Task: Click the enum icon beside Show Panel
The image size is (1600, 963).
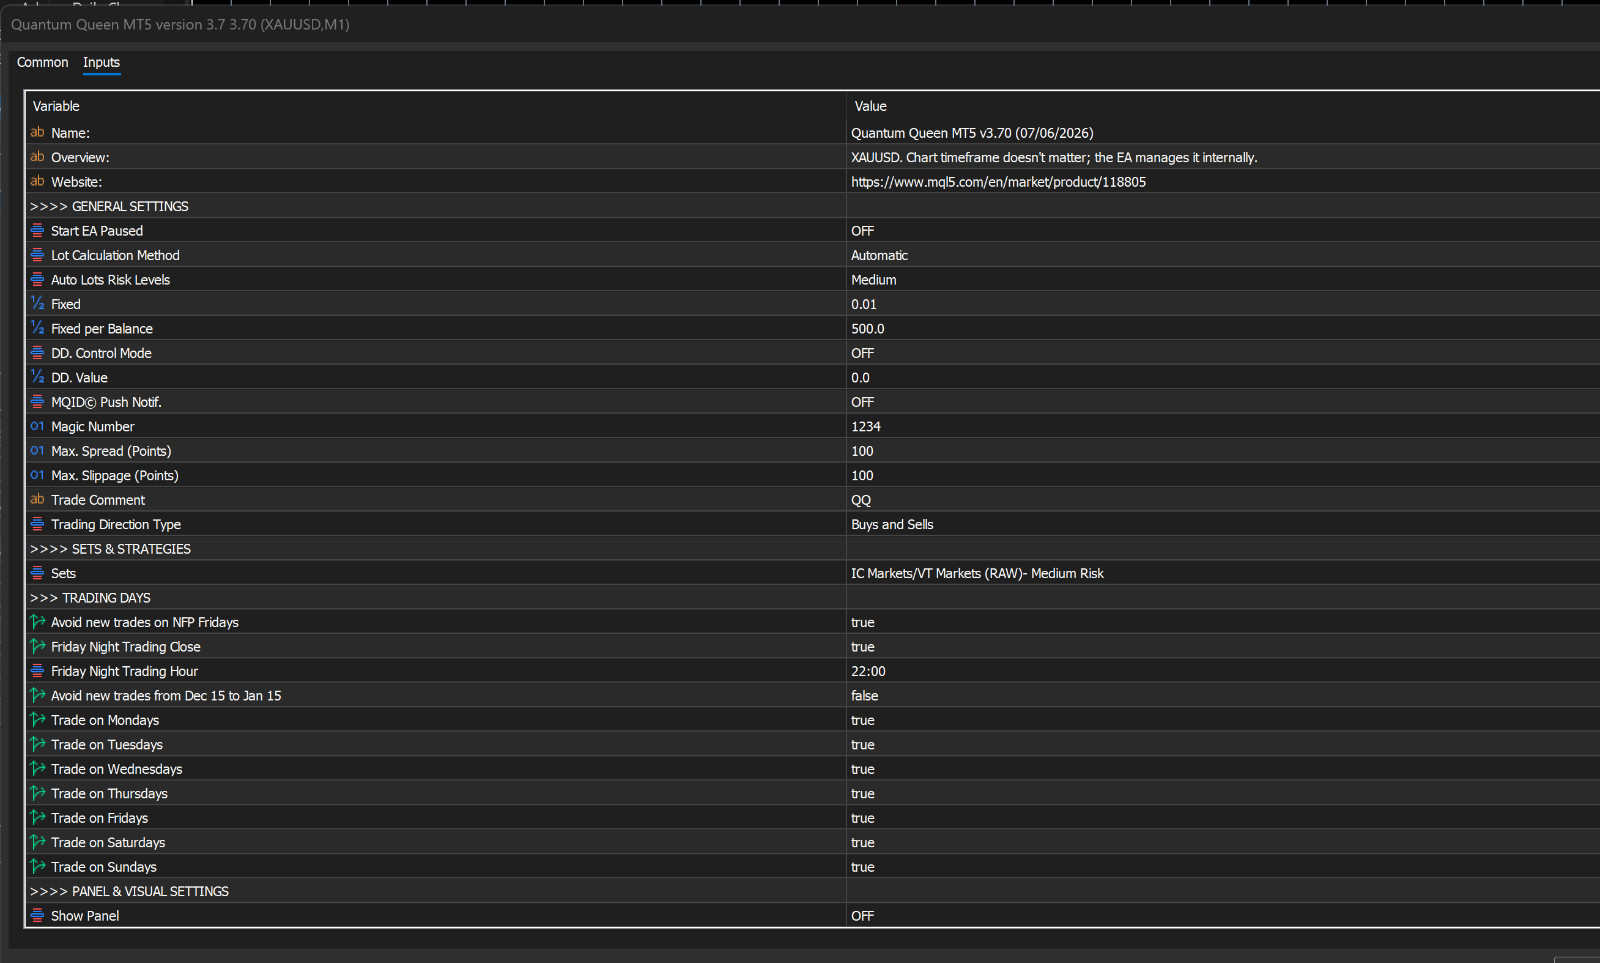Action: 37,916
